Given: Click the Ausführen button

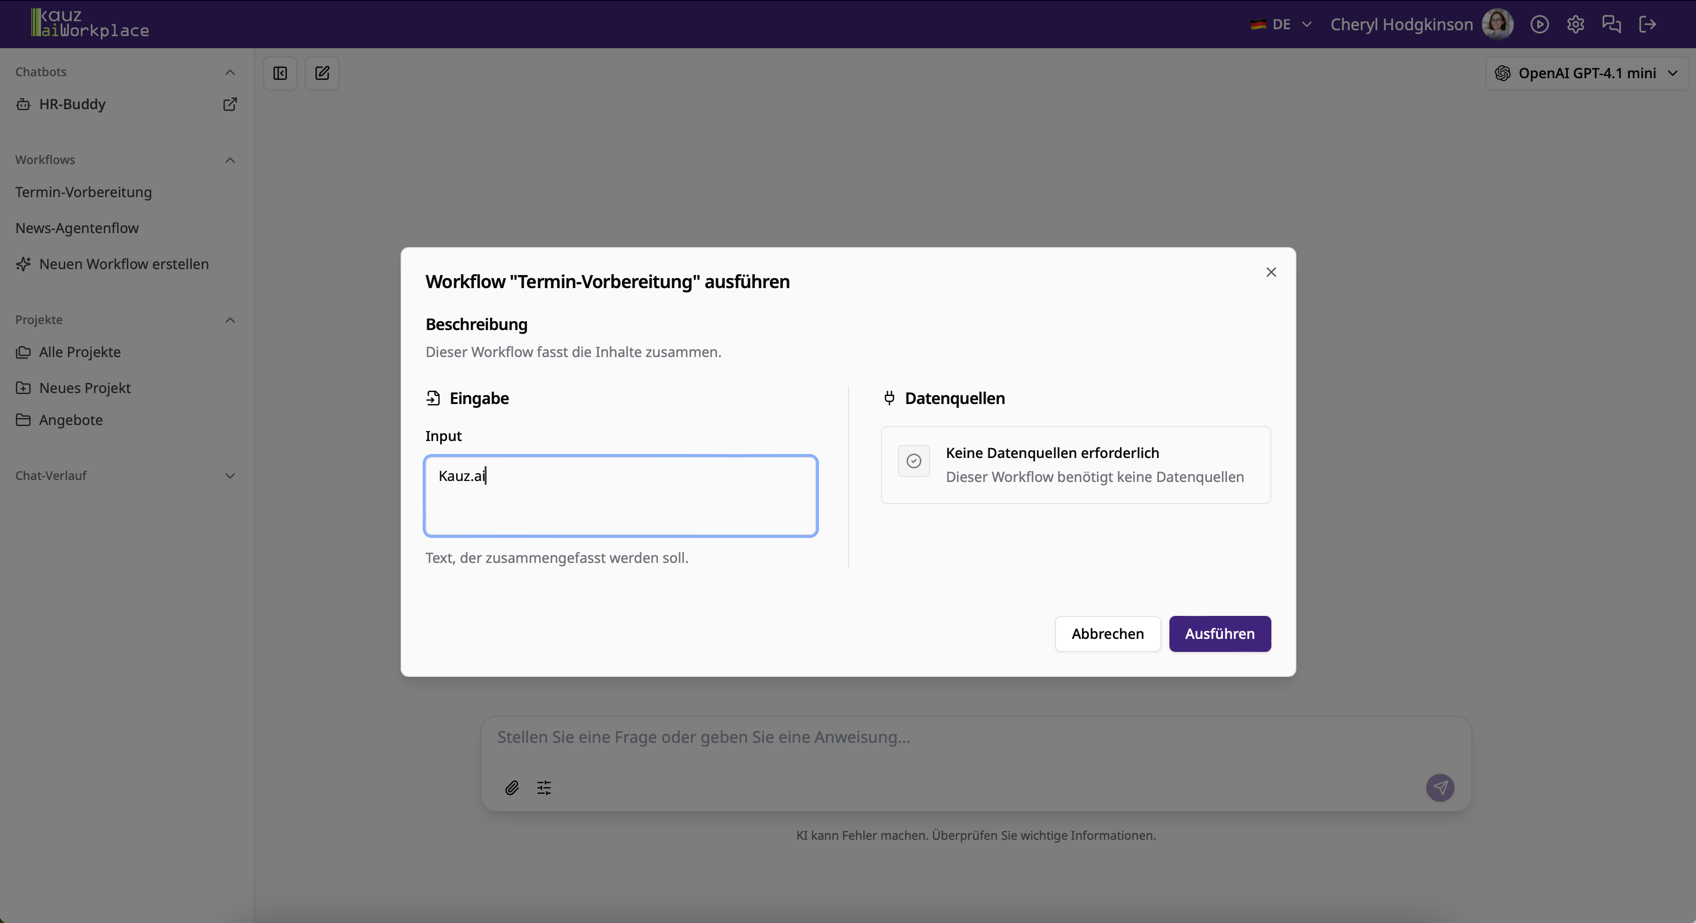Looking at the screenshot, I should pyautogui.click(x=1219, y=633).
